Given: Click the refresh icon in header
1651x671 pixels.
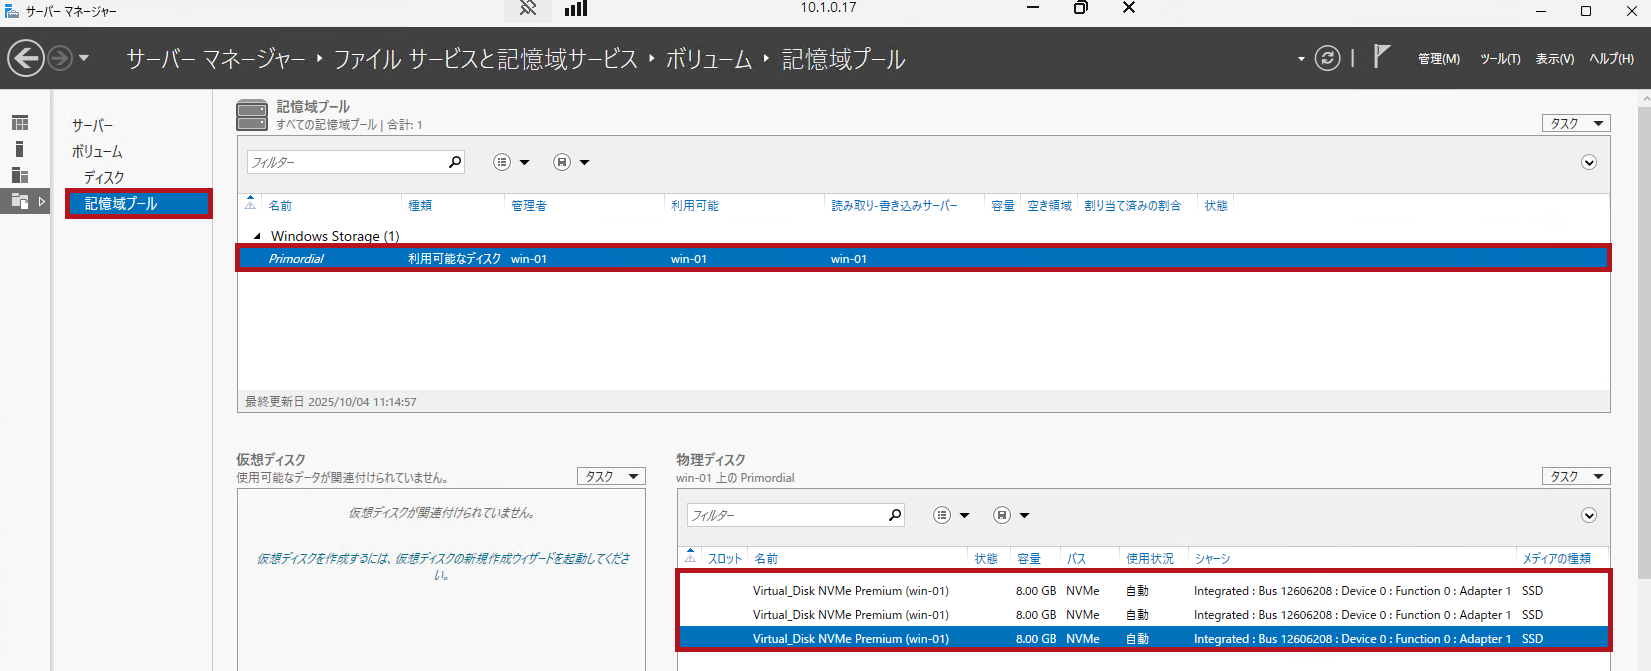Looking at the screenshot, I should pos(1327,58).
